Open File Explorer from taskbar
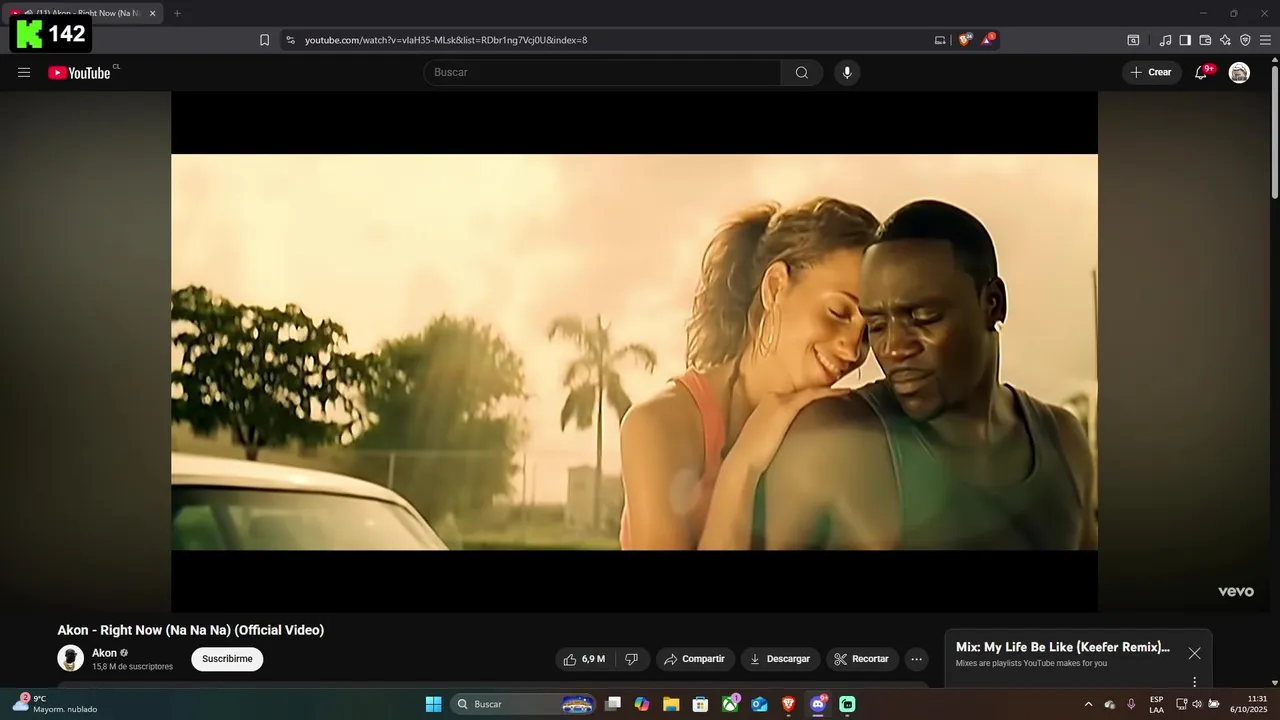This screenshot has height=720, width=1280. [x=671, y=704]
